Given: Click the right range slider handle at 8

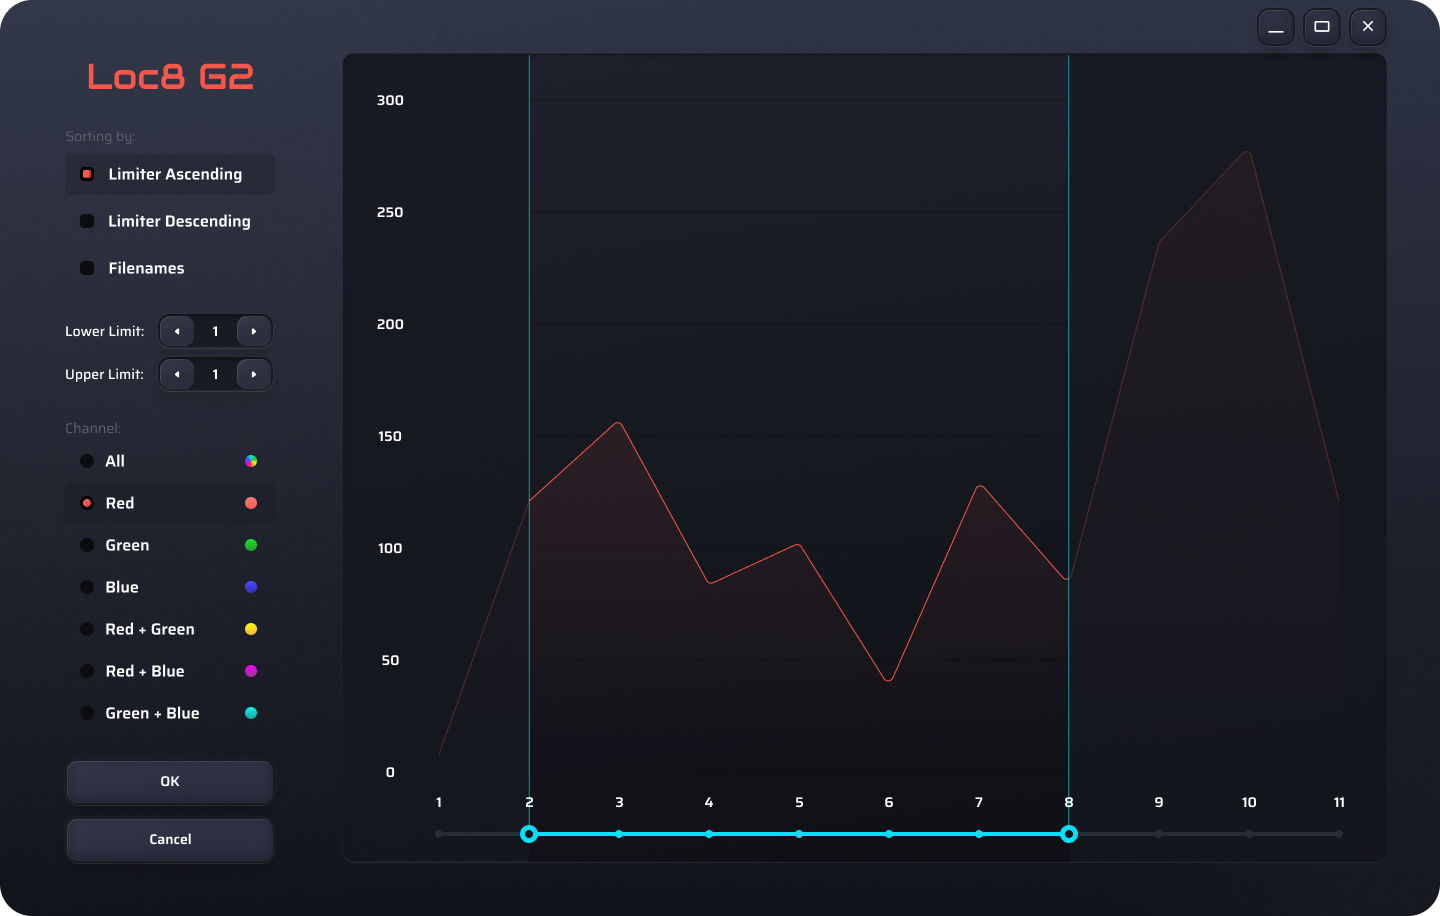Looking at the screenshot, I should click(1069, 834).
